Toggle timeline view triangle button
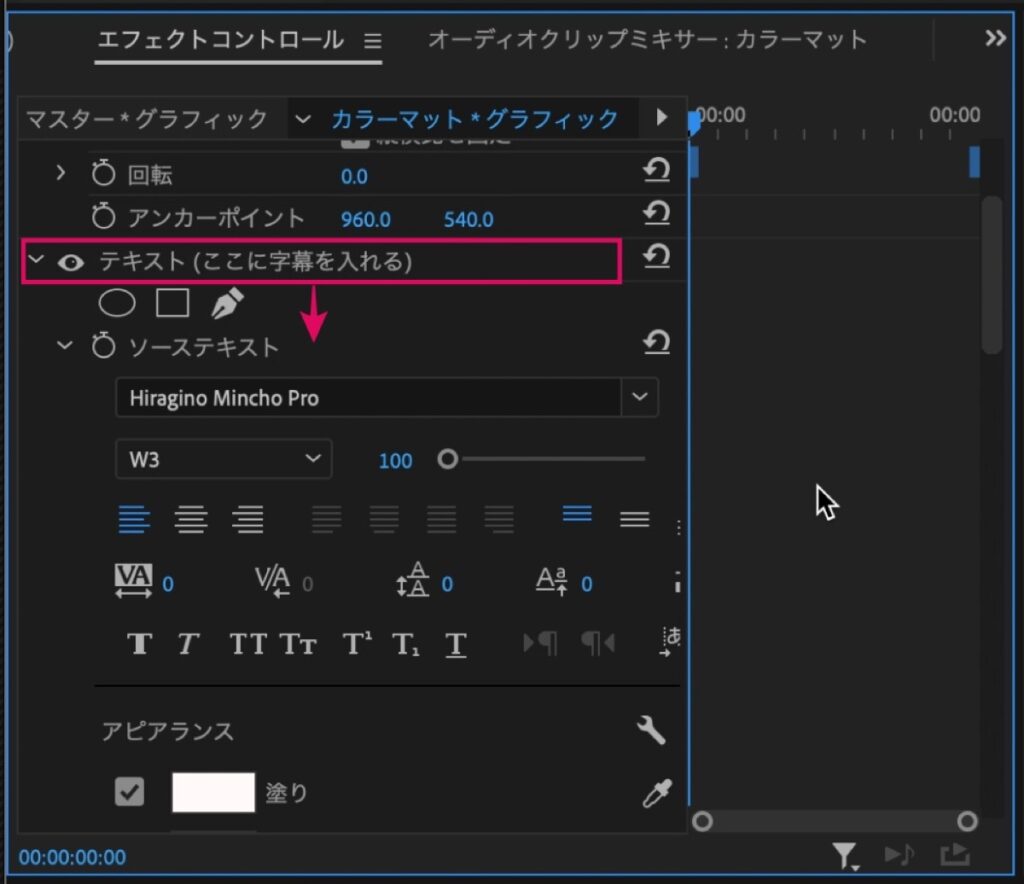Screen dimensions: 1024x884 (662, 117)
